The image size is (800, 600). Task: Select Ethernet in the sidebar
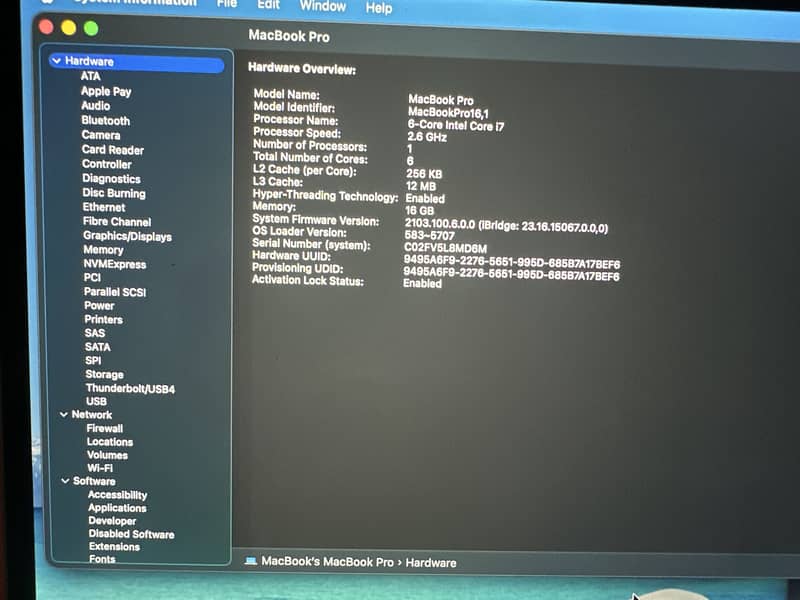[x=104, y=207]
